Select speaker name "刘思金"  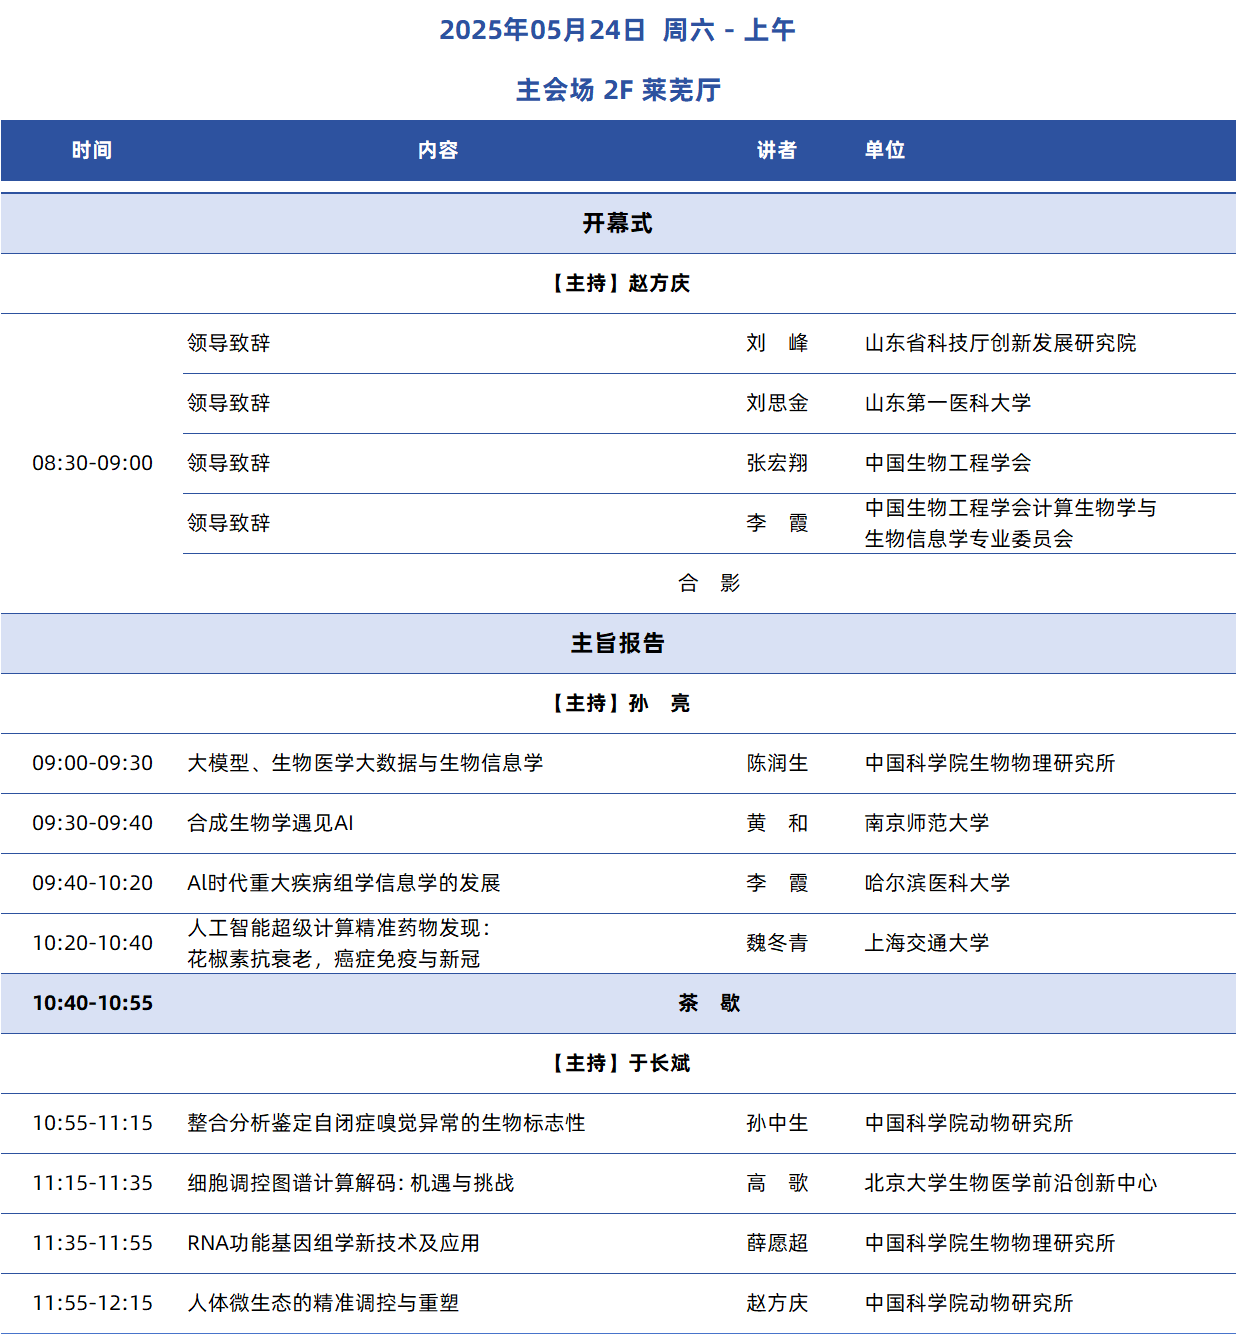pyautogui.click(x=777, y=403)
